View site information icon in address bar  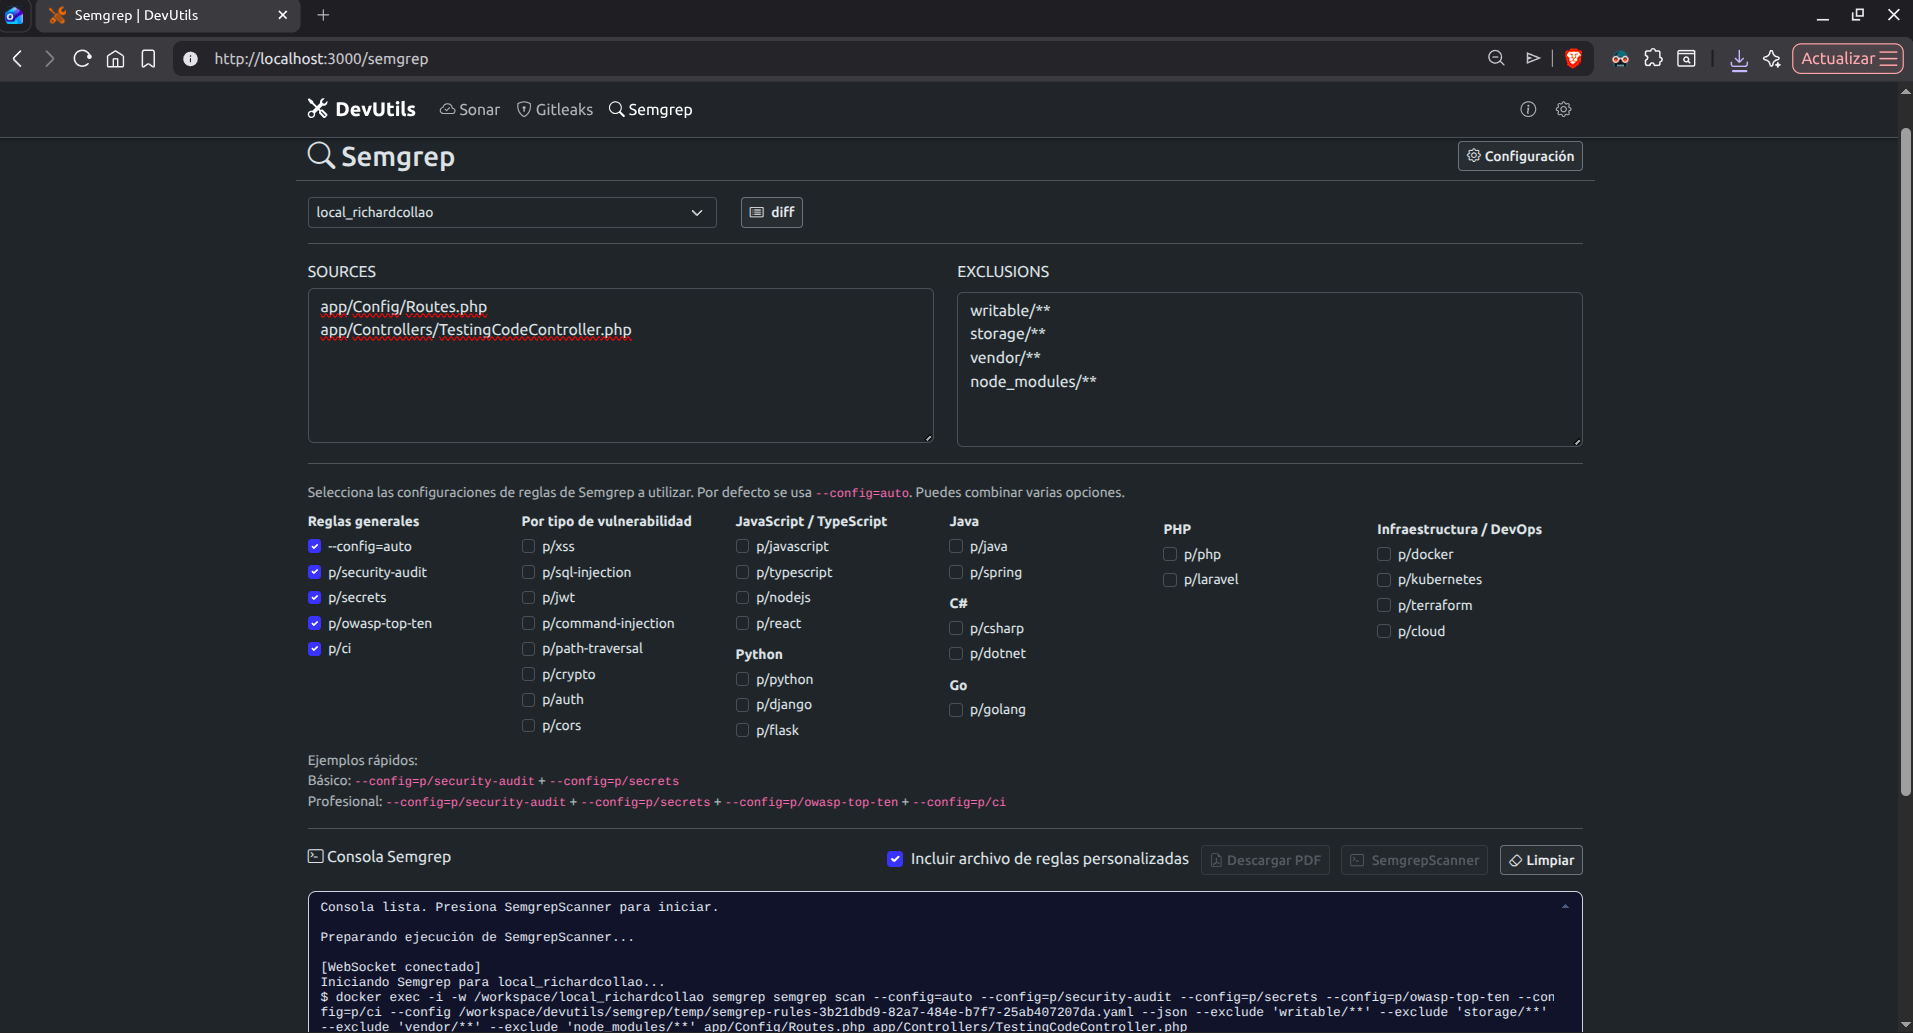pyautogui.click(x=191, y=59)
